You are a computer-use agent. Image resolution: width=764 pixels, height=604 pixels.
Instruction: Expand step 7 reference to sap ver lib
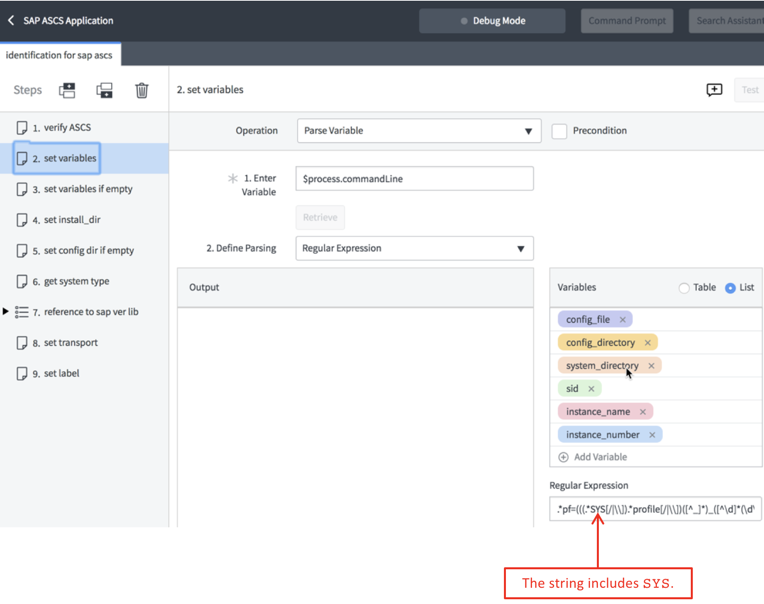(x=5, y=311)
